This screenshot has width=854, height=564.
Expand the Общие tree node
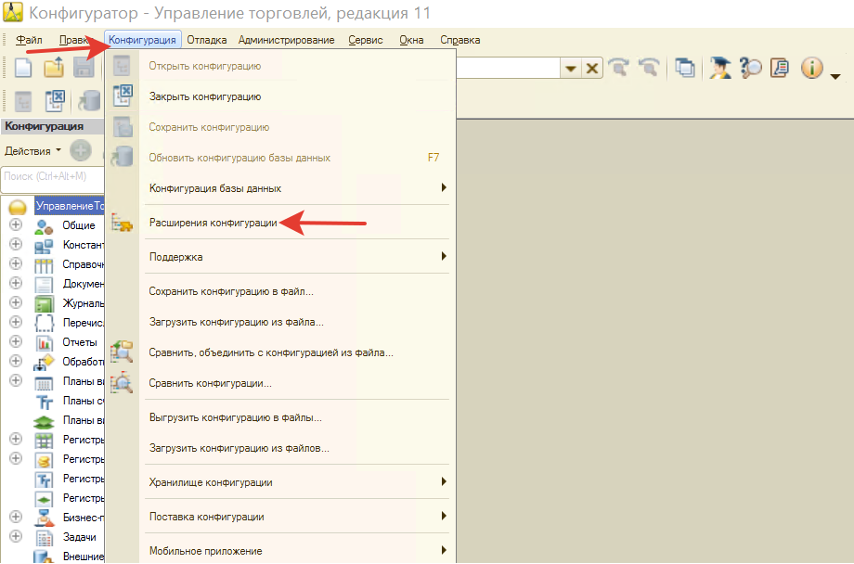click(15, 225)
